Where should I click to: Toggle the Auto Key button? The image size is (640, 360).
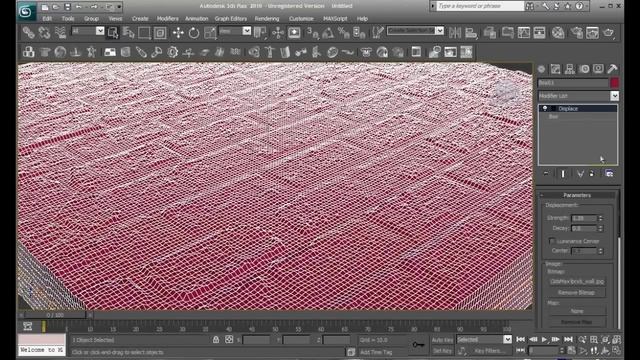pos(442,340)
